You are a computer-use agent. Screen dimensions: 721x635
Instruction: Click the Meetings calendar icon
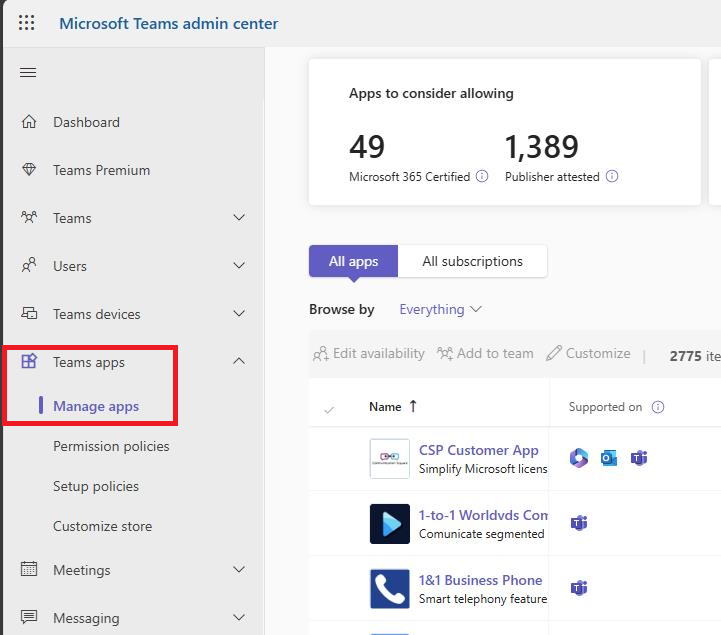[x=29, y=569]
